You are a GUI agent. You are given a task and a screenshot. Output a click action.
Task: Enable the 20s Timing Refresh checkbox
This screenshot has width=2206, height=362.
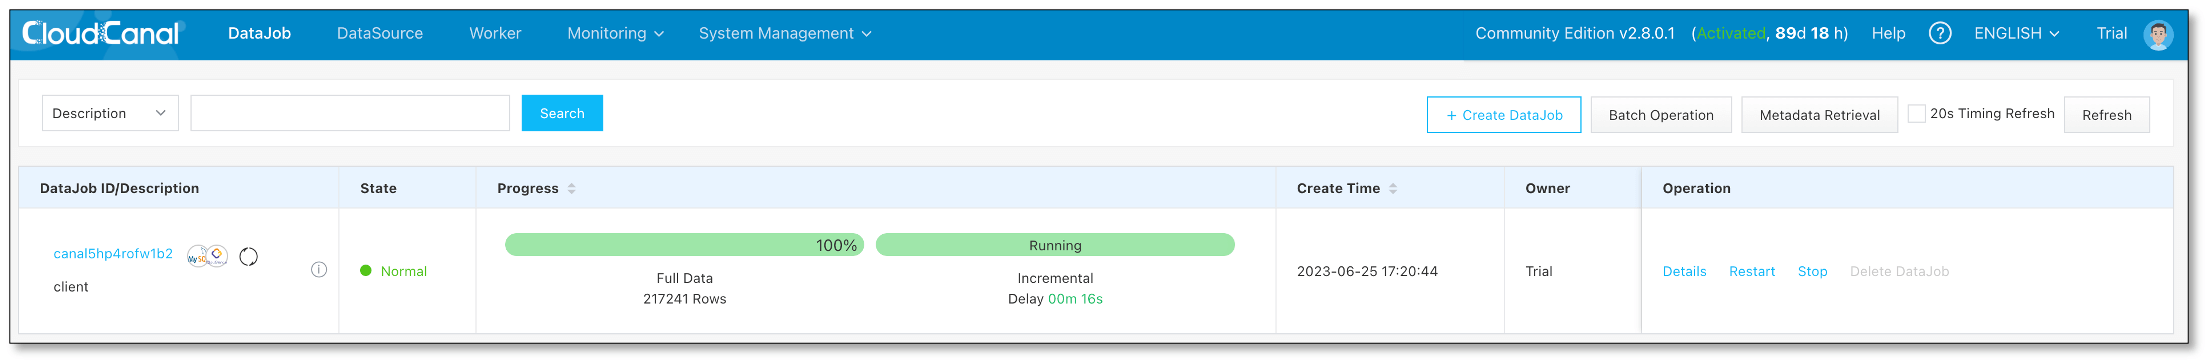[1916, 113]
